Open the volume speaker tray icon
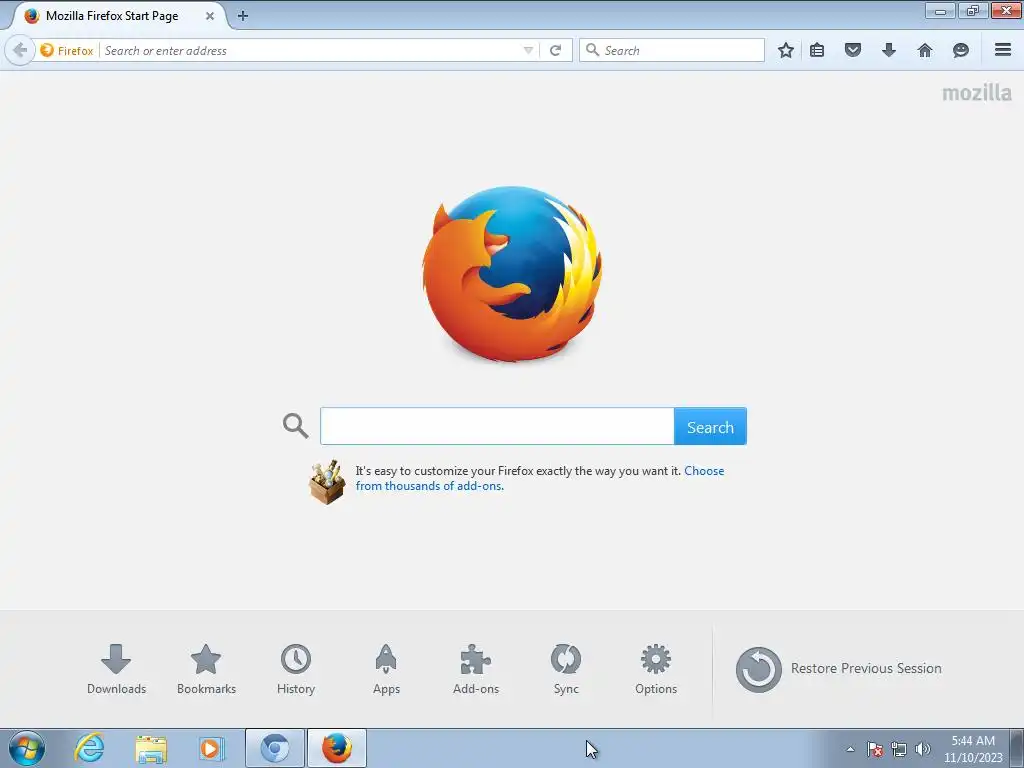 pos(923,749)
